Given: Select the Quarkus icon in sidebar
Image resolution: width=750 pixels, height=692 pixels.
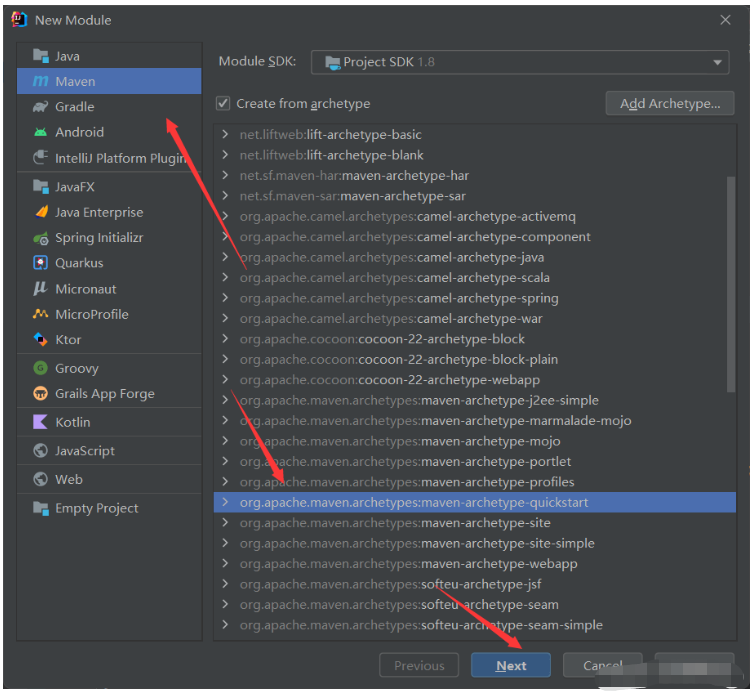Looking at the screenshot, I should click(x=40, y=263).
